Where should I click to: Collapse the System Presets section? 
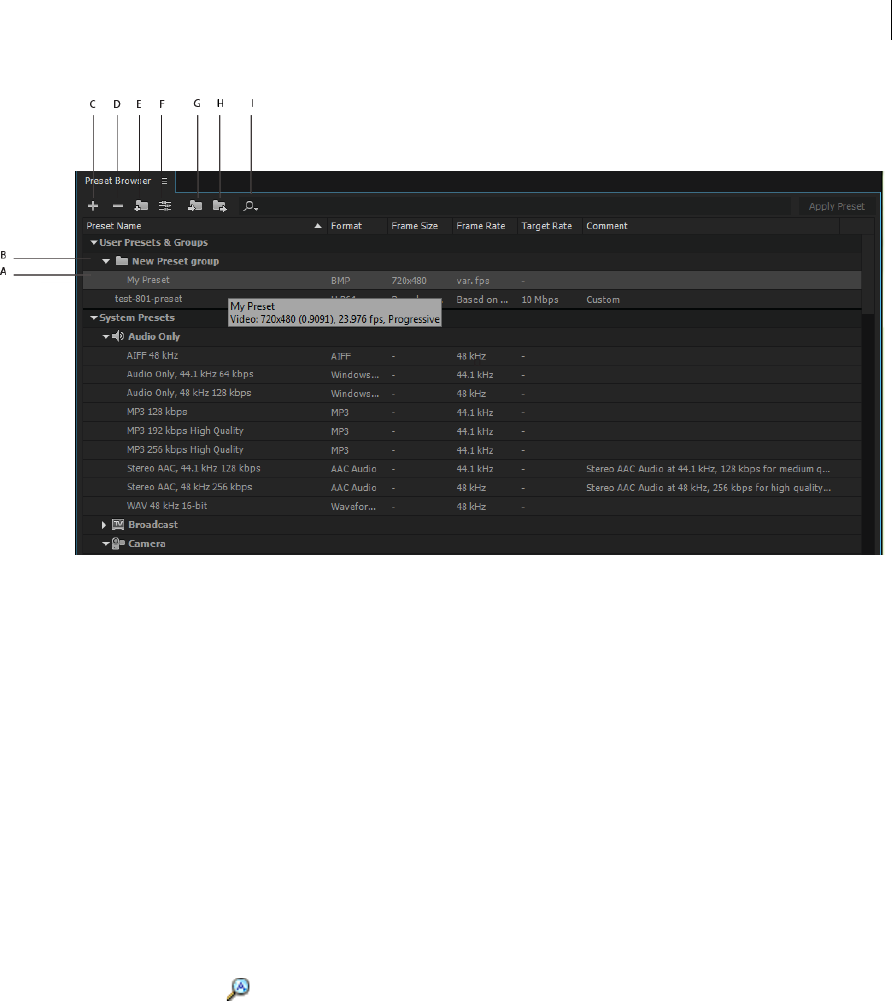point(94,318)
